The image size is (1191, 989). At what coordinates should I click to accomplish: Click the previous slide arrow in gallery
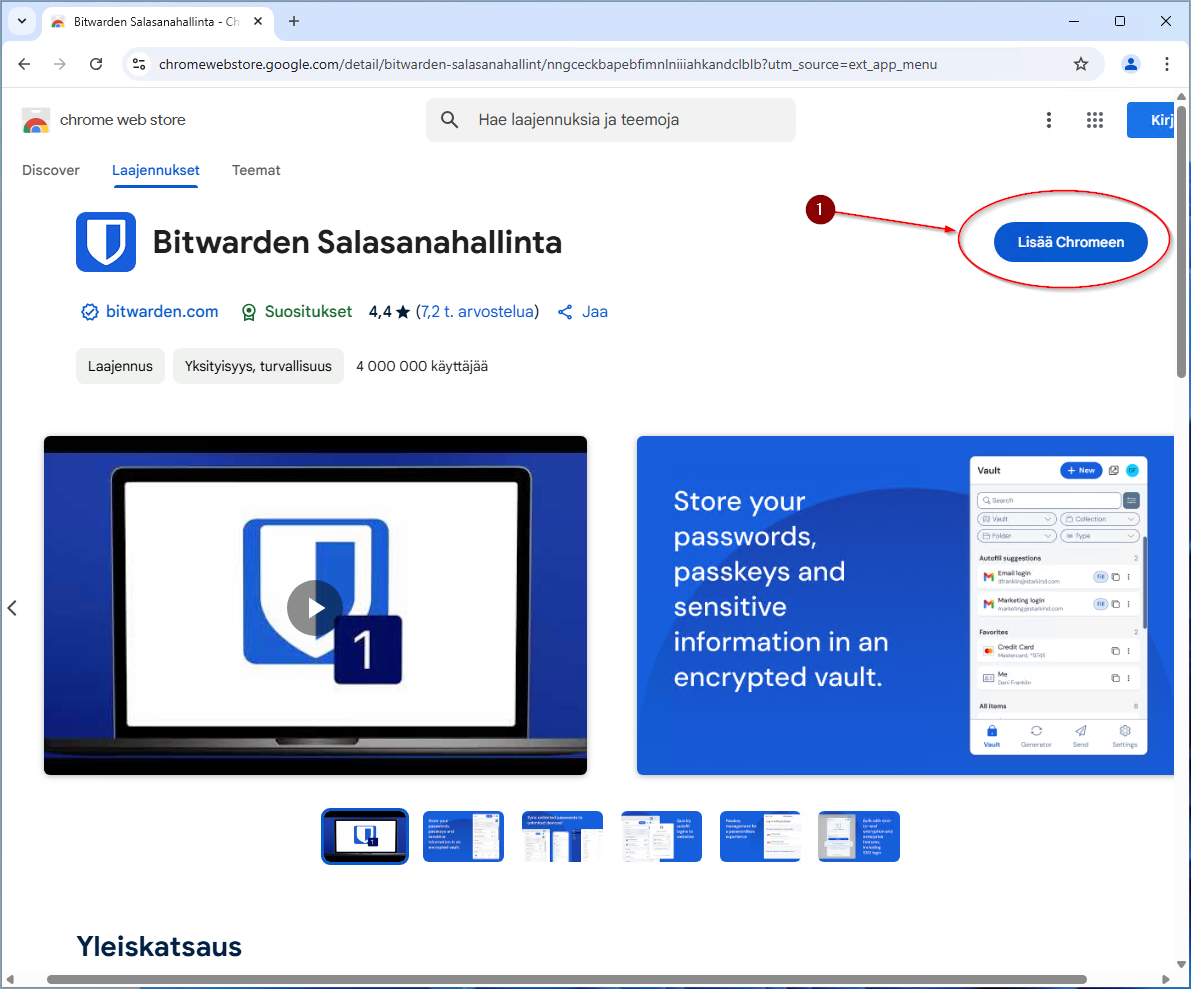click(x=12, y=608)
